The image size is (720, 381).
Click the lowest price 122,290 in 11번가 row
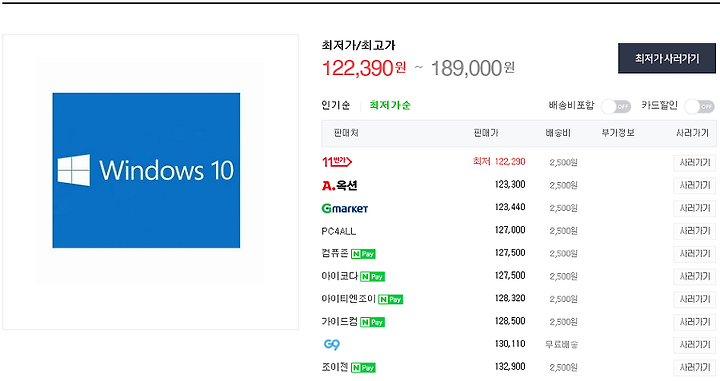(510, 162)
